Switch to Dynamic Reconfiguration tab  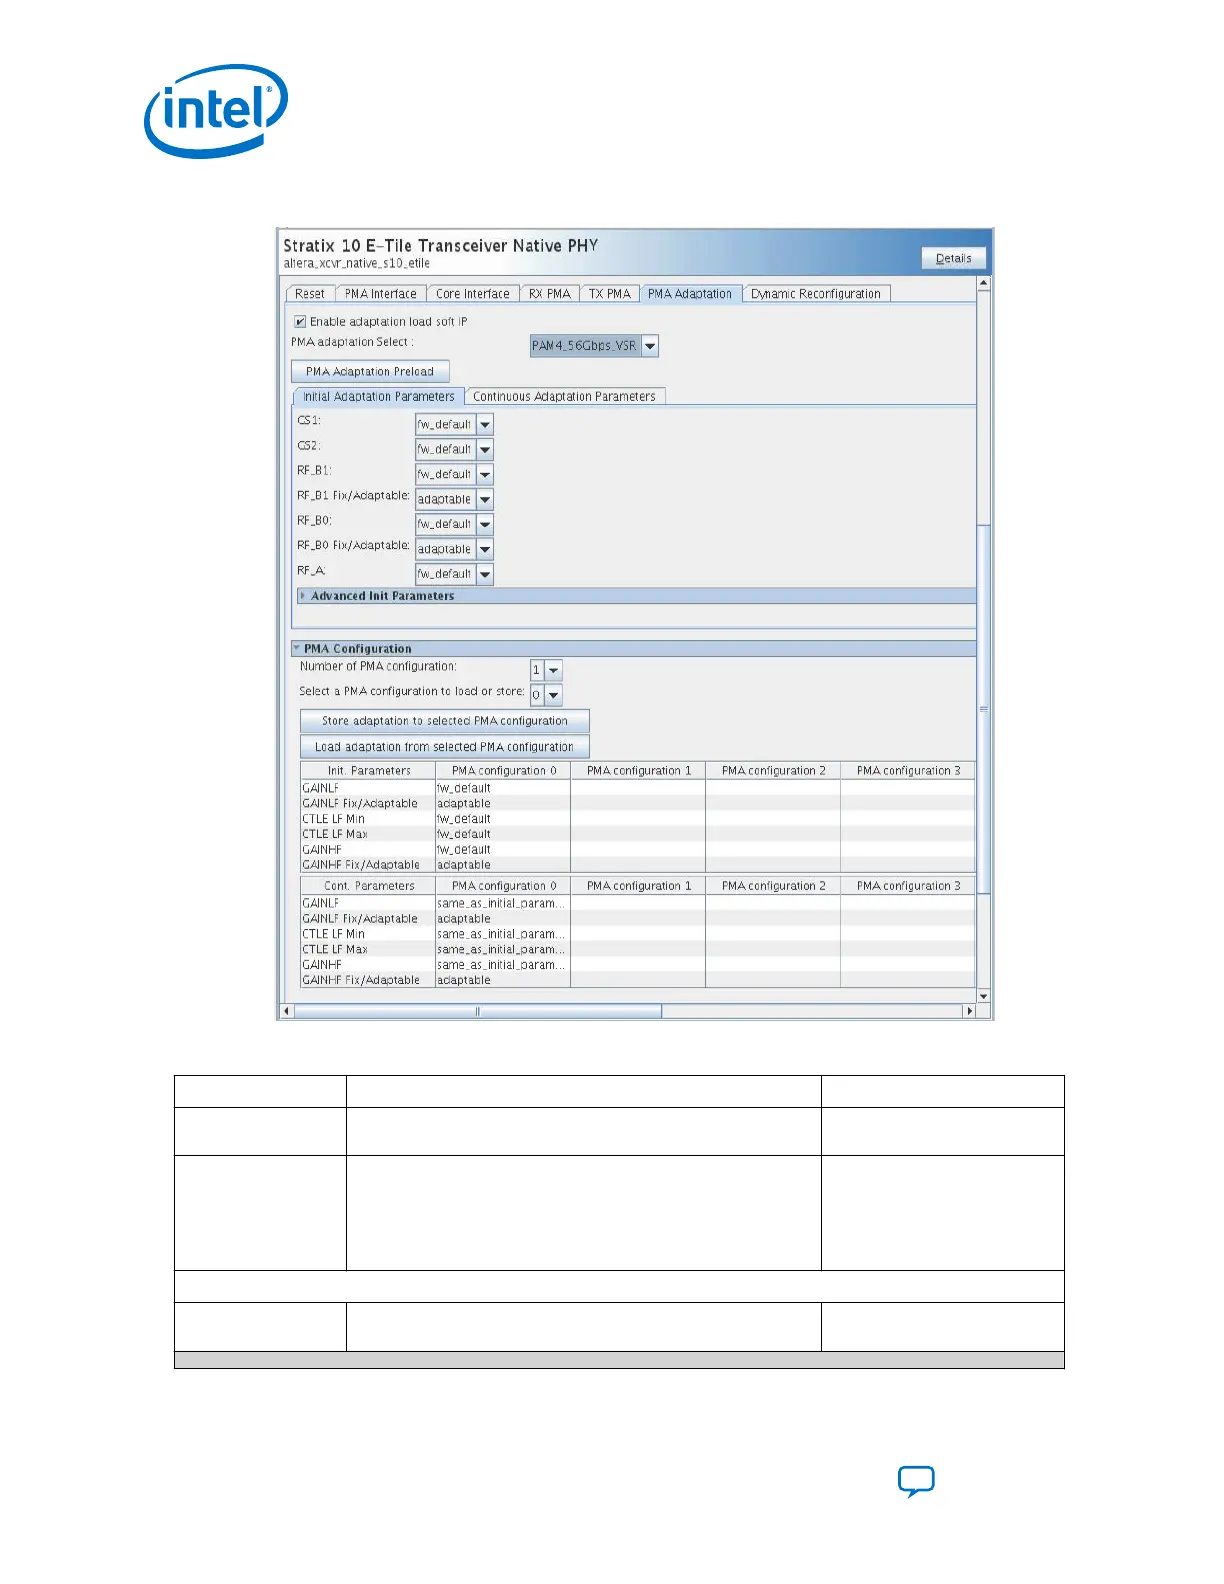816,294
